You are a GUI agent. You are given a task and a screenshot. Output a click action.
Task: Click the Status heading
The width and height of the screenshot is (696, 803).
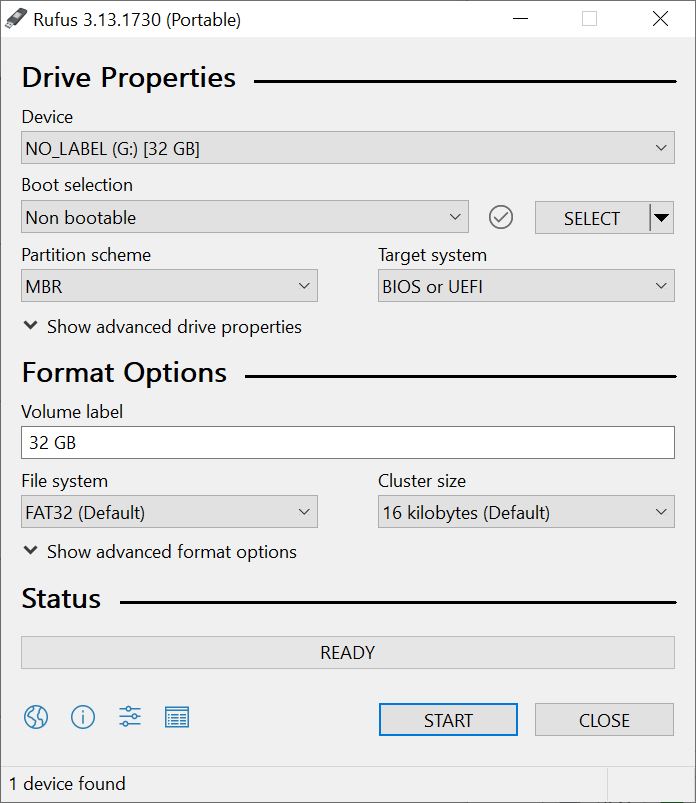tap(61, 599)
